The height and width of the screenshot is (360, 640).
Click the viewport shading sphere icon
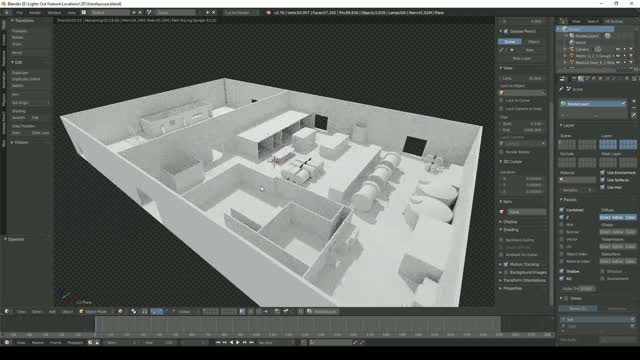(120, 311)
